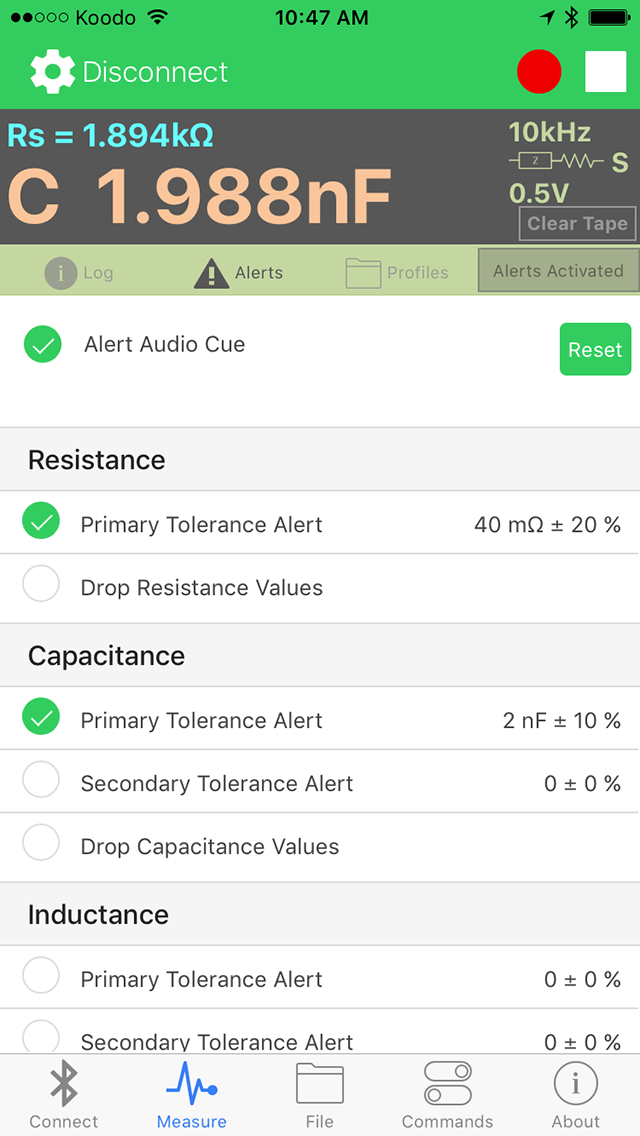Open the Log info icon
The width and height of the screenshot is (640, 1136).
[61, 273]
